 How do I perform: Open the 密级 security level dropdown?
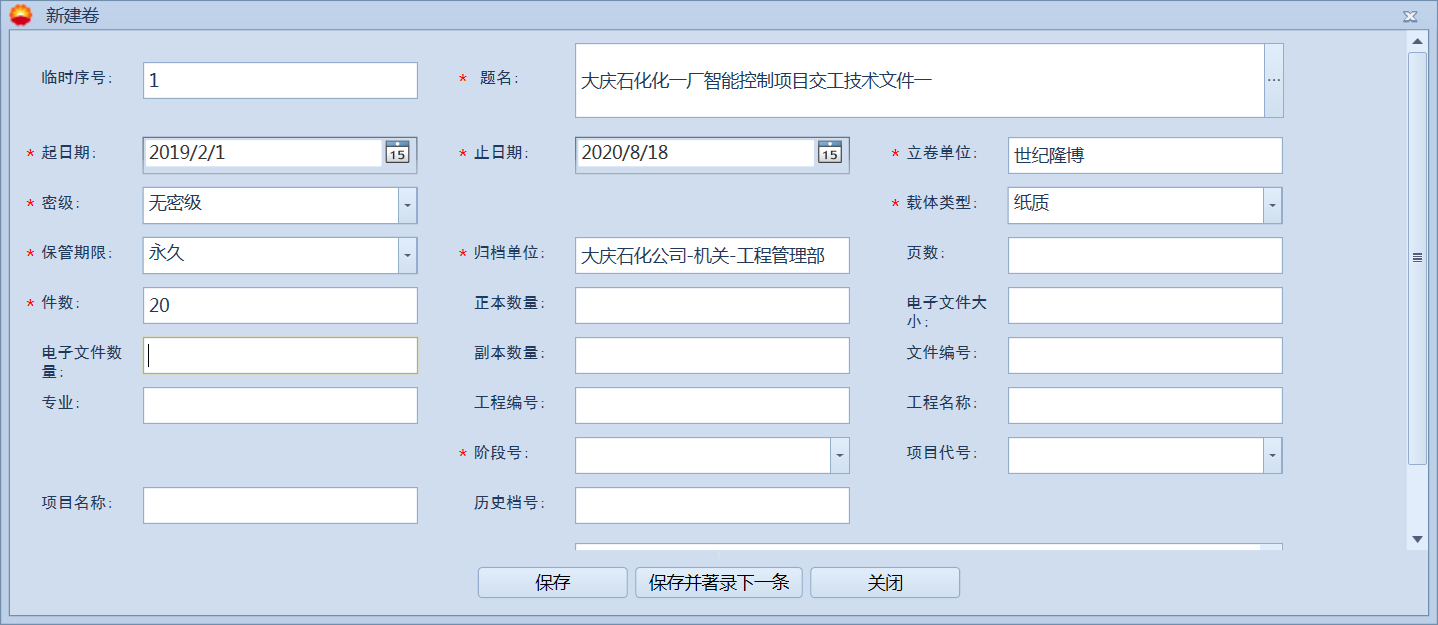[407, 205]
